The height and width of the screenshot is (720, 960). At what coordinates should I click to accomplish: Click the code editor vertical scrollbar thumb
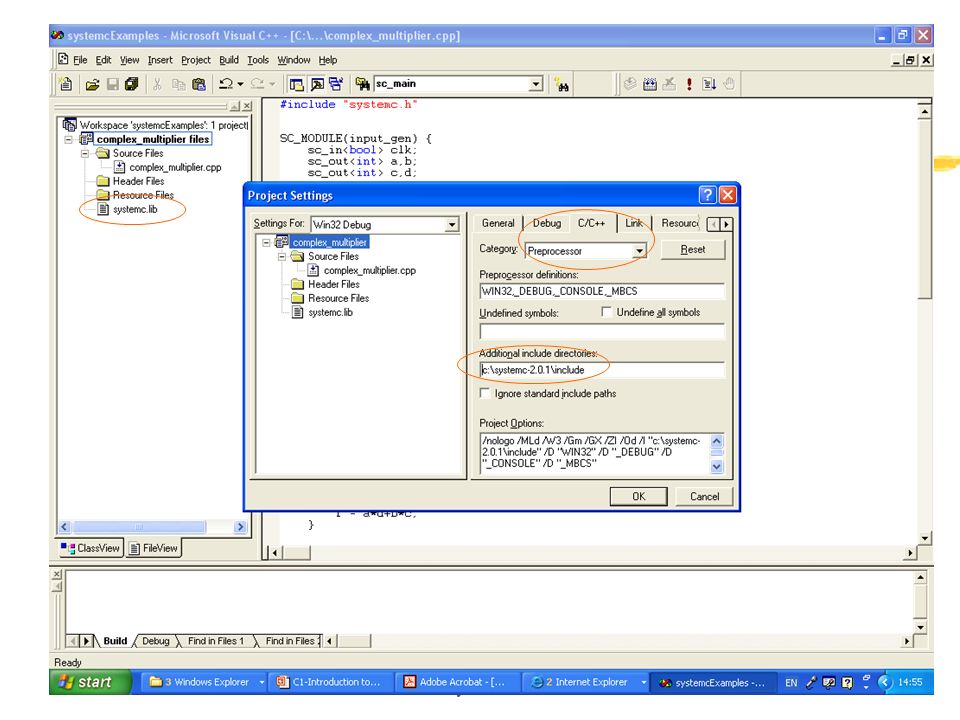[924, 210]
